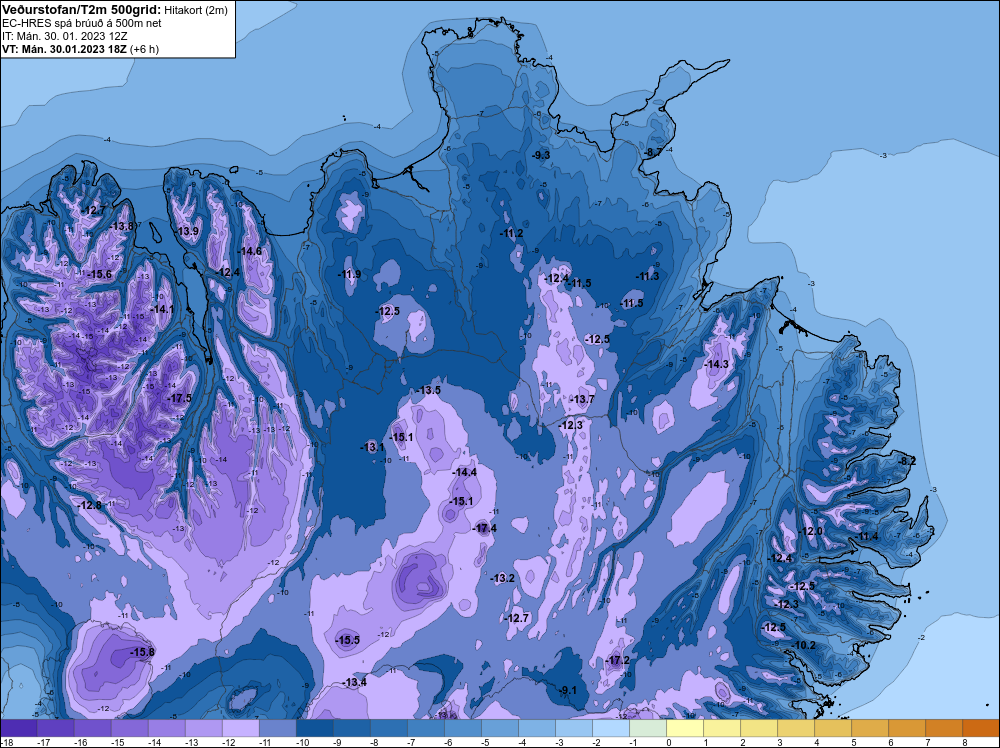
Task: Click the -15.6 temperature label
Action: [99, 274]
